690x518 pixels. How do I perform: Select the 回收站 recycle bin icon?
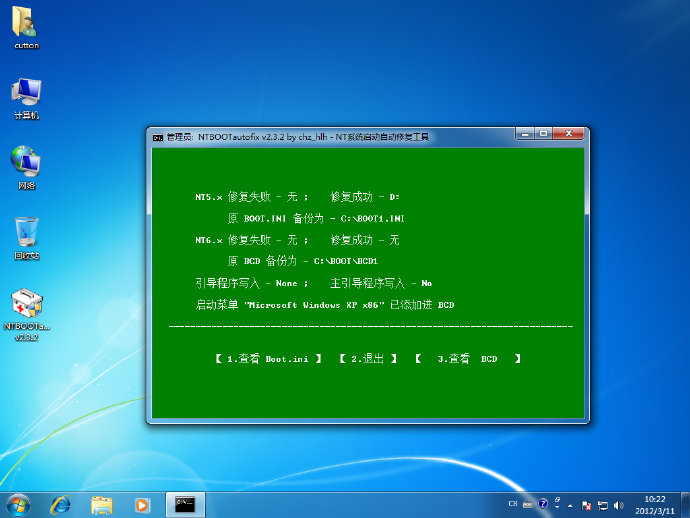[x=26, y=238]
